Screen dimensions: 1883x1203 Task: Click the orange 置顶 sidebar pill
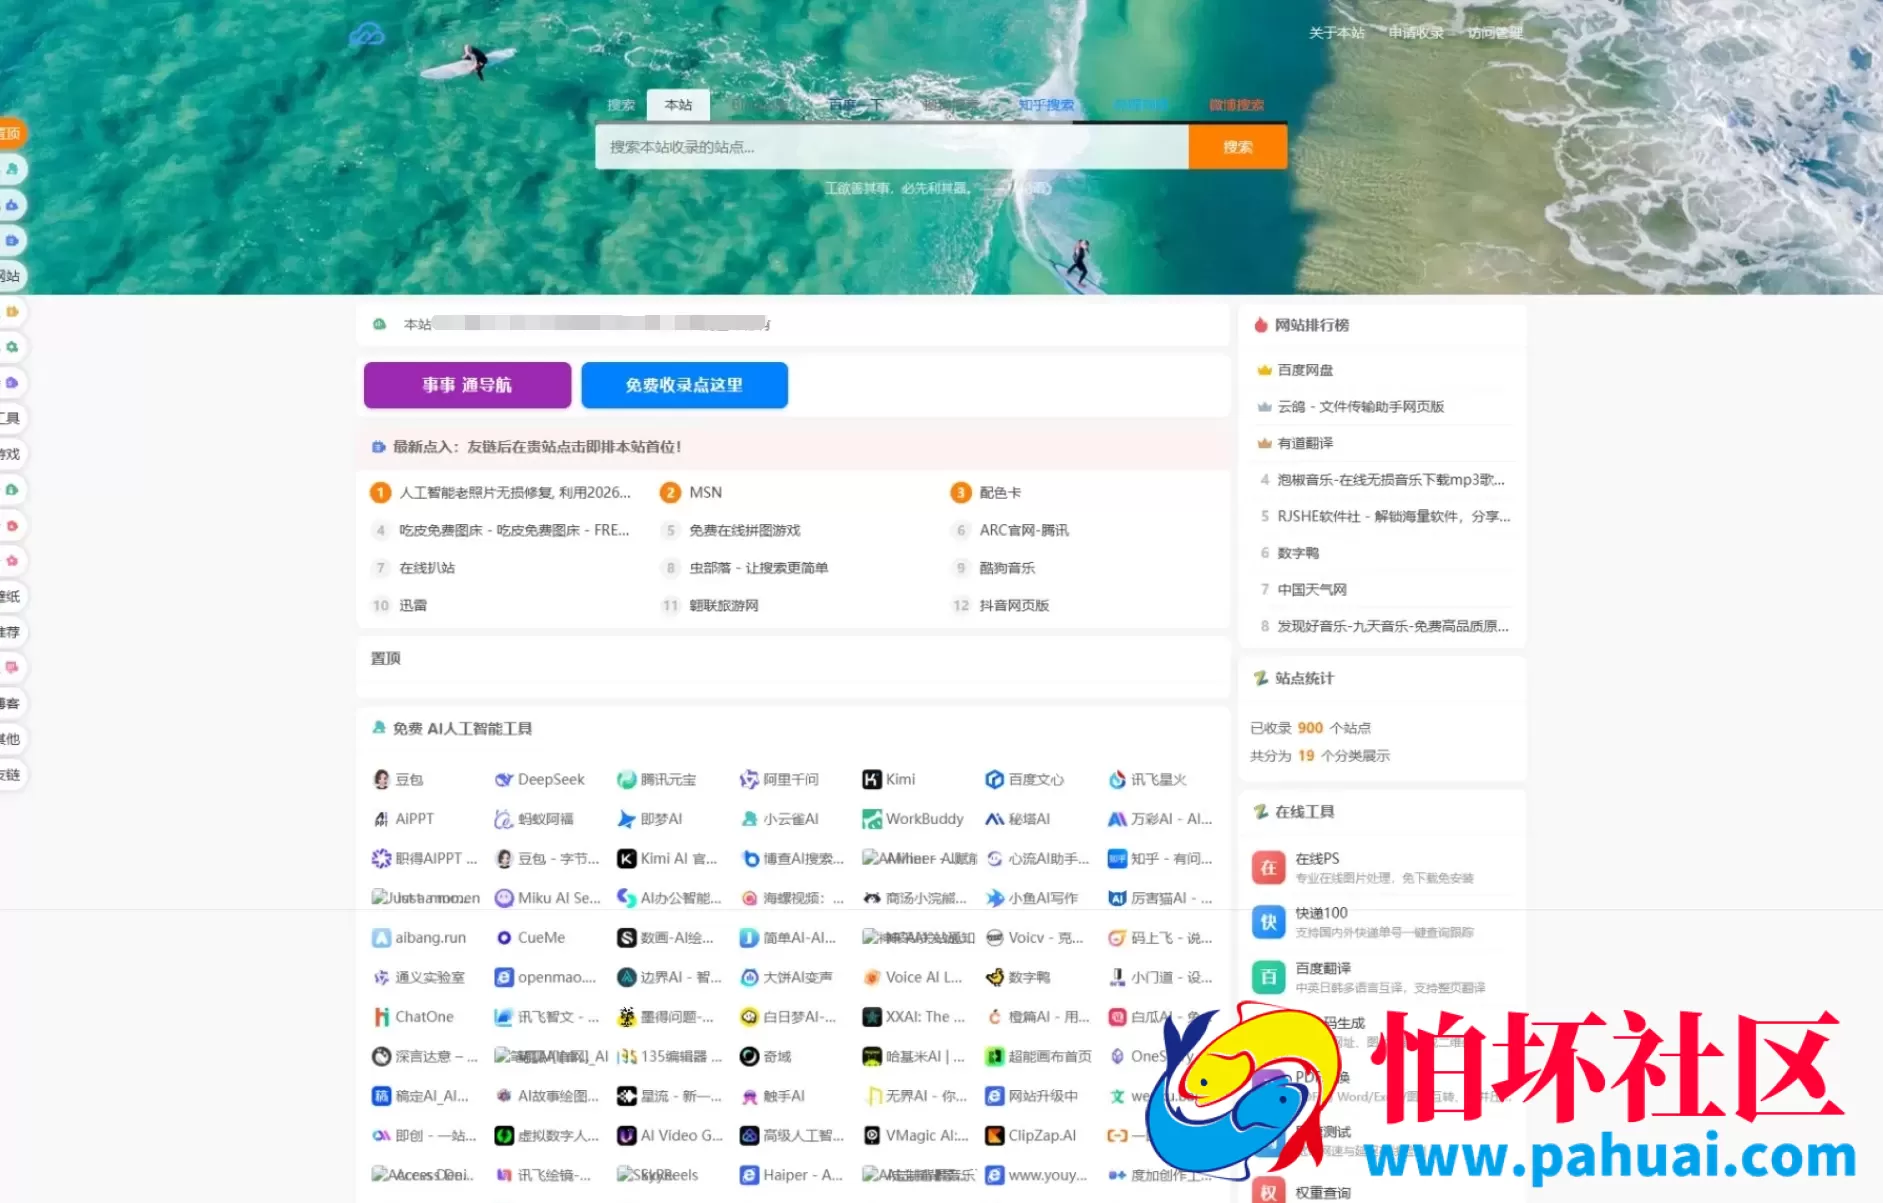pyautogui.click(x=11, y=133)
